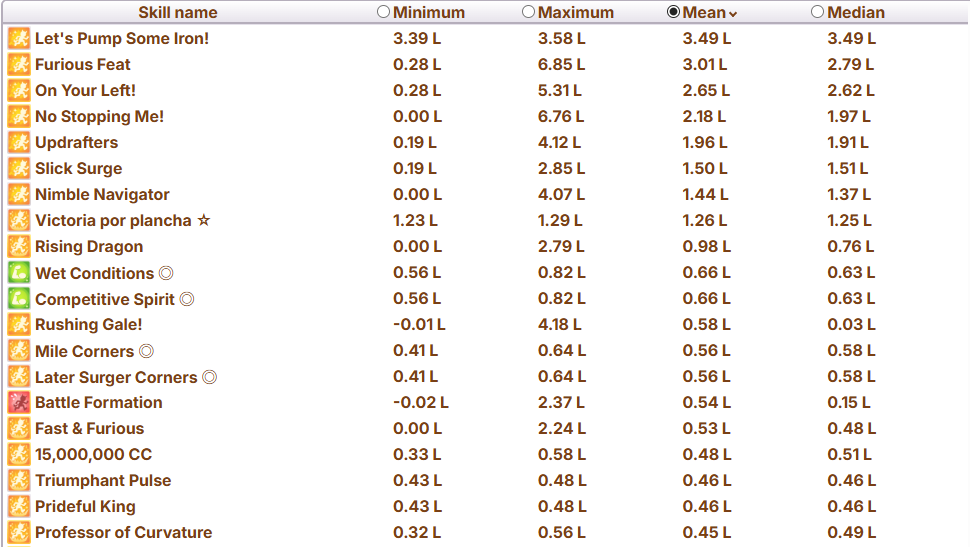Click the 5.31 L maximum of On Your Left!
This screenshot has height=547, width=970.
click(x=559, y=90)
